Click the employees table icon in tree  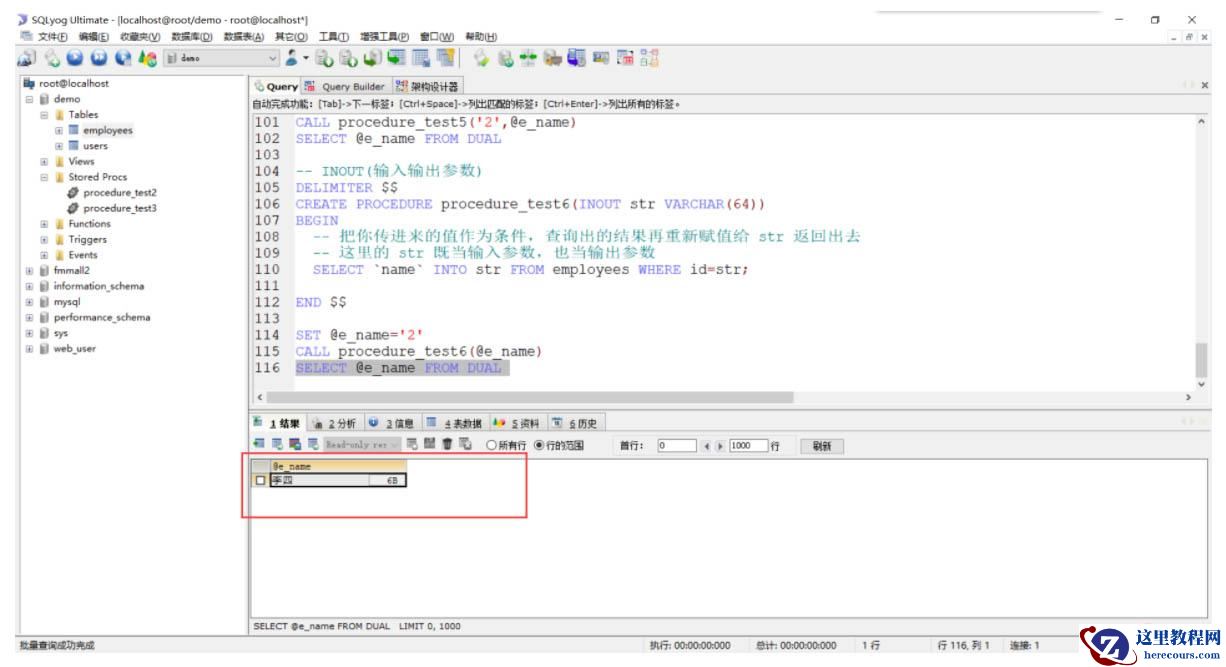tap(73, 130)
